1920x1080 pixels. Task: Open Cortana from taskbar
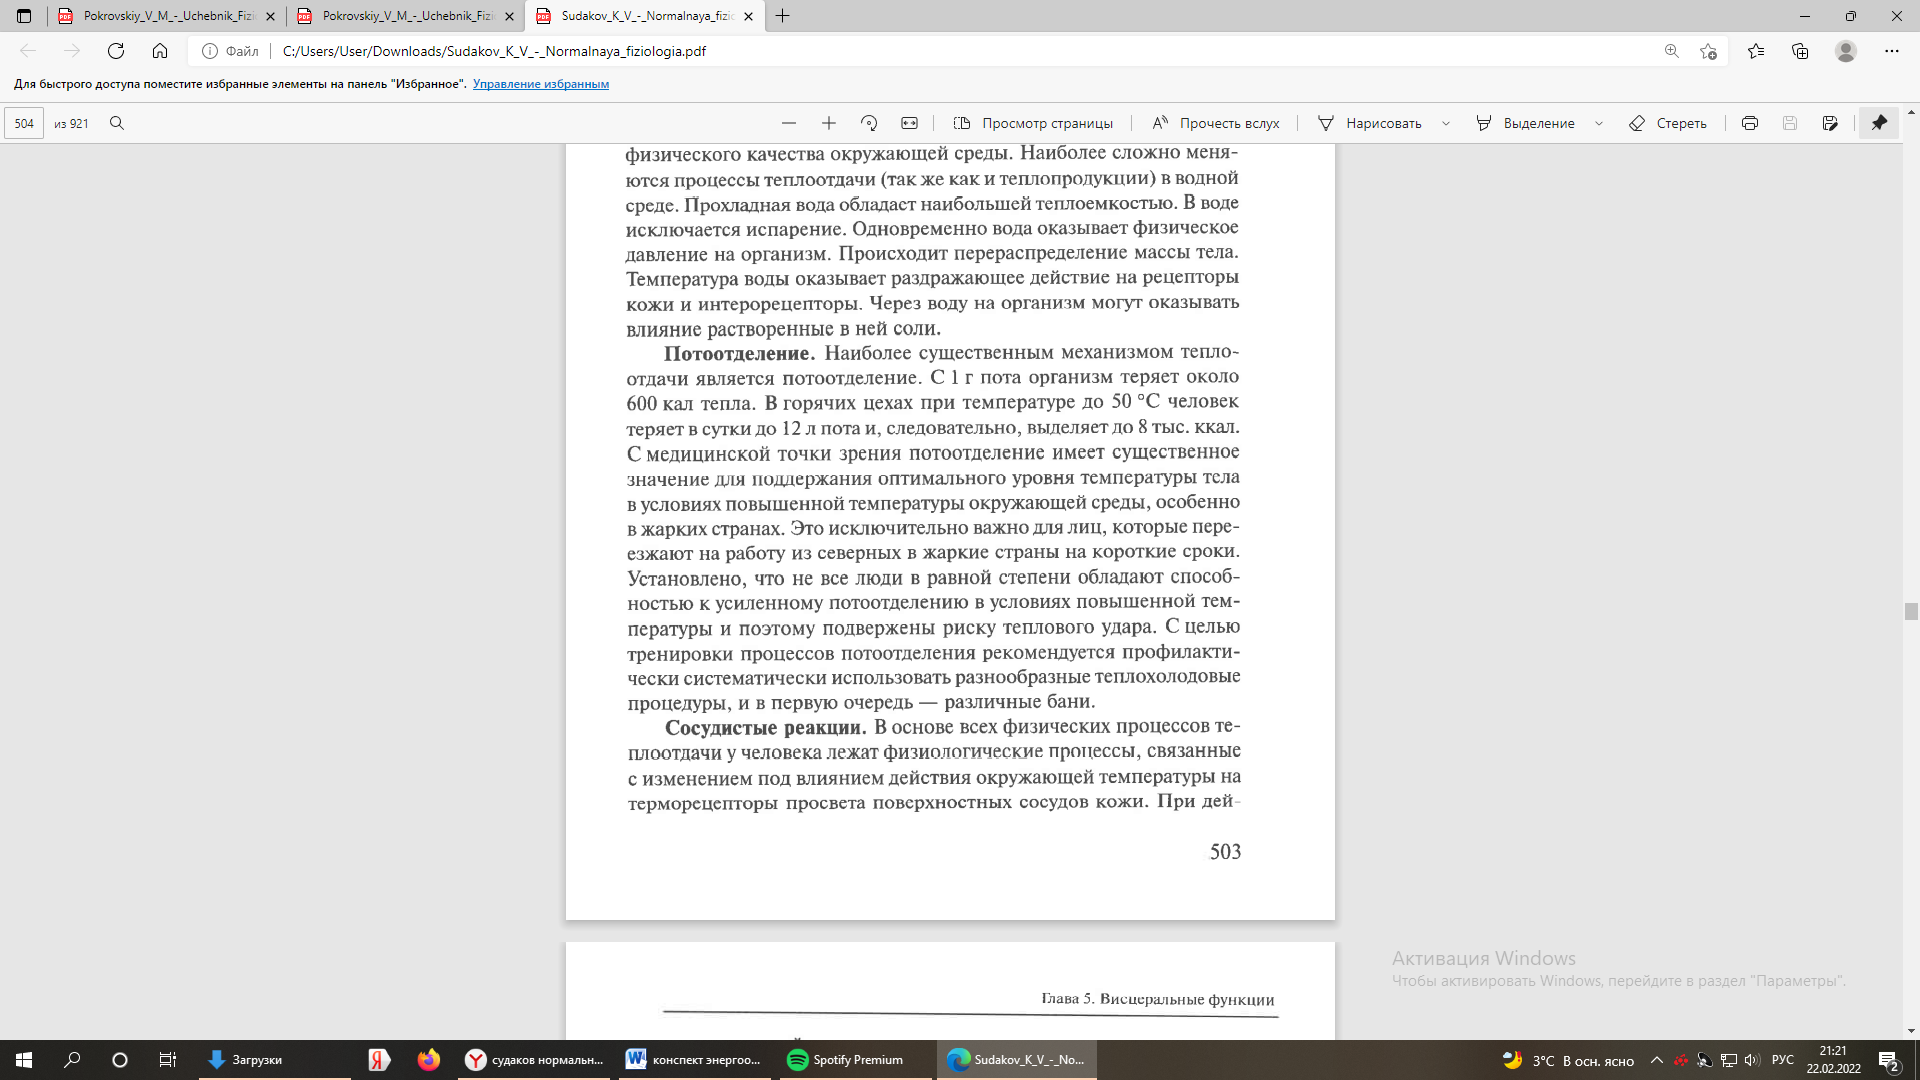pyautogui.click(x=120, y=1060)
